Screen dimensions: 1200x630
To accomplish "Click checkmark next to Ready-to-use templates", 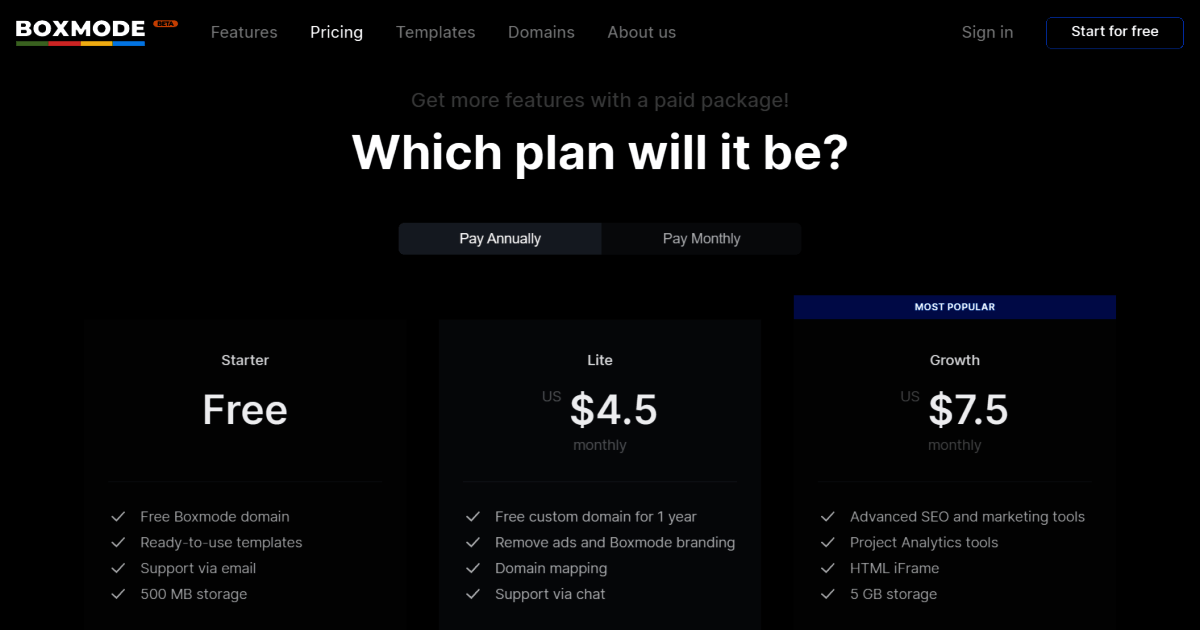I will [x=118, y=543].
